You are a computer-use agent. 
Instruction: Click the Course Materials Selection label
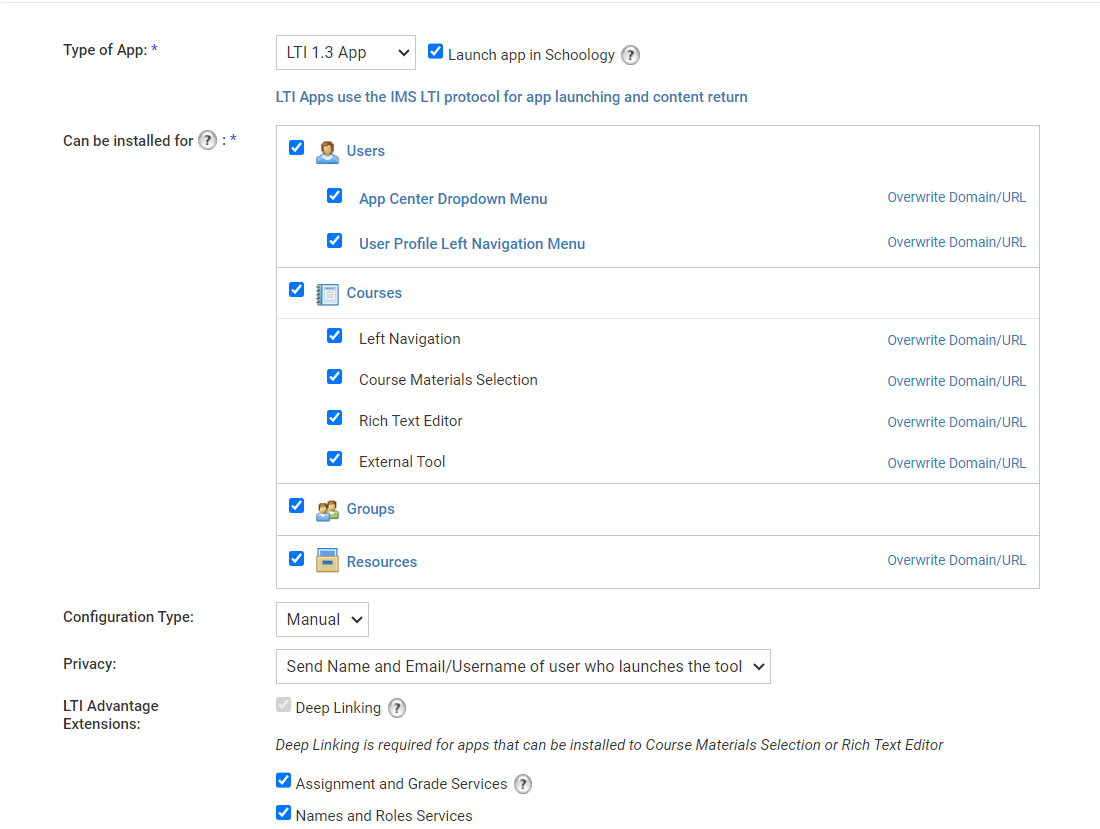448,379
